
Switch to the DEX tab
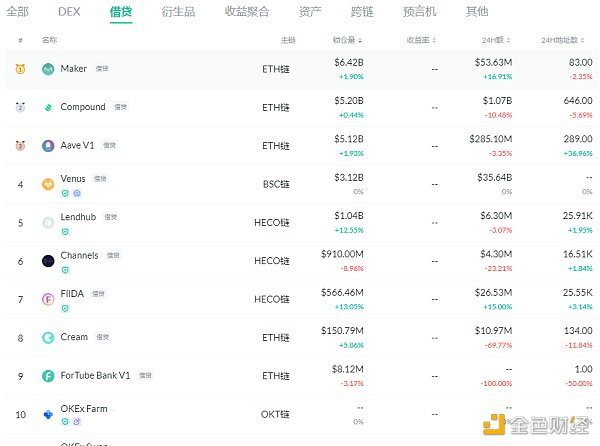[69, 12]
